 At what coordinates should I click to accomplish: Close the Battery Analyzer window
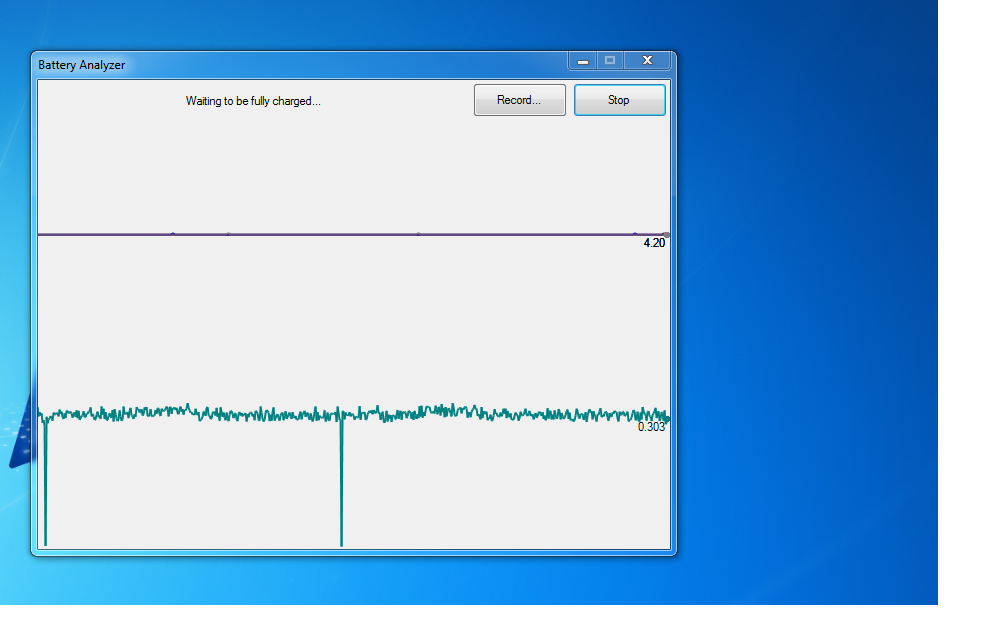pyautogui.click(x=647, y=61)
